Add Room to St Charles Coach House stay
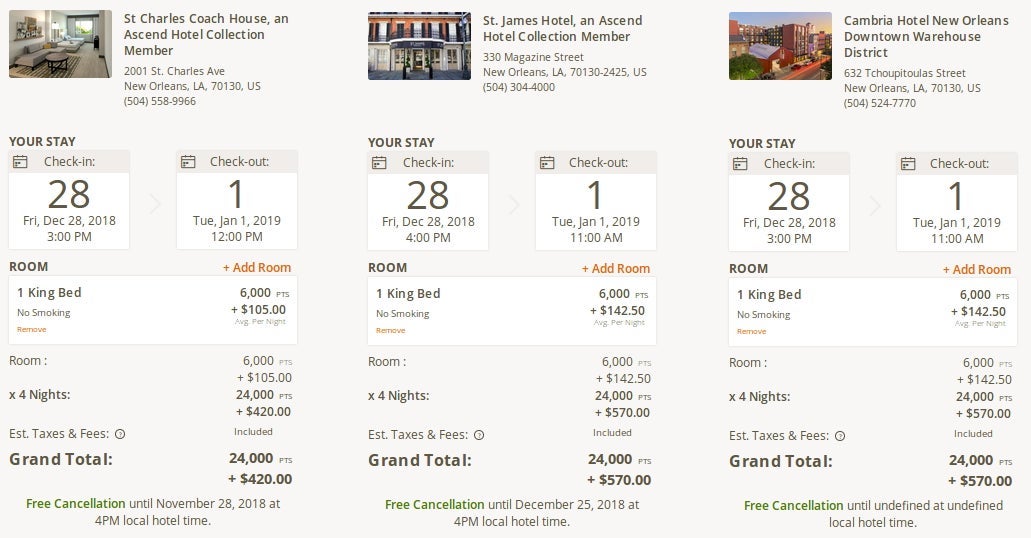 coord(257,268)
